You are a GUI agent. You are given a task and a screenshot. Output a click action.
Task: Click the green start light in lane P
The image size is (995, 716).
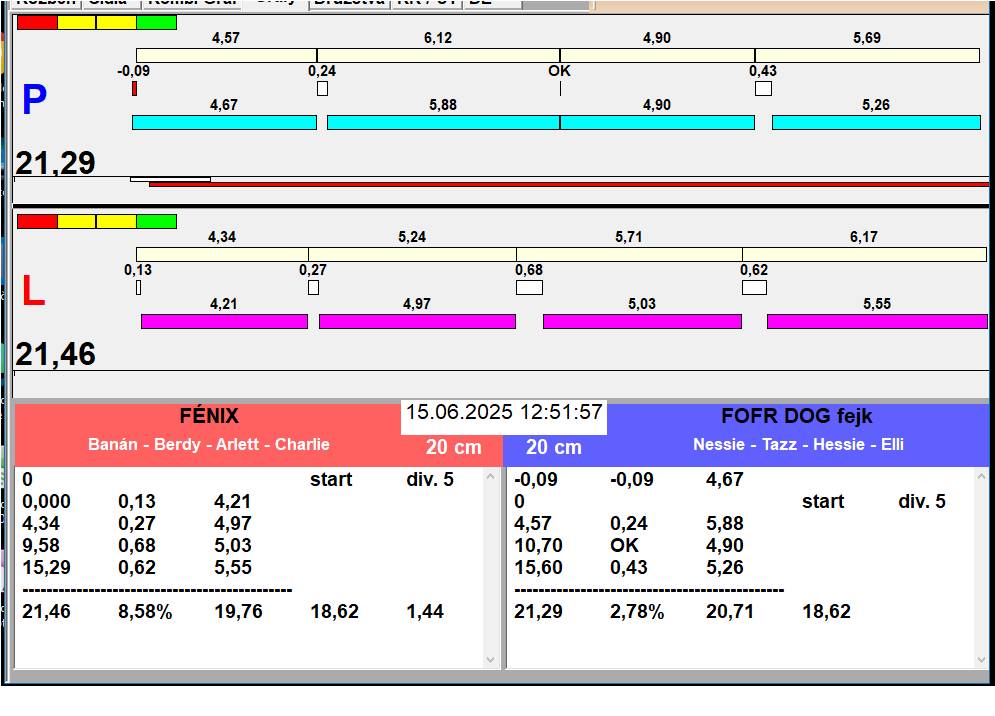156,22
